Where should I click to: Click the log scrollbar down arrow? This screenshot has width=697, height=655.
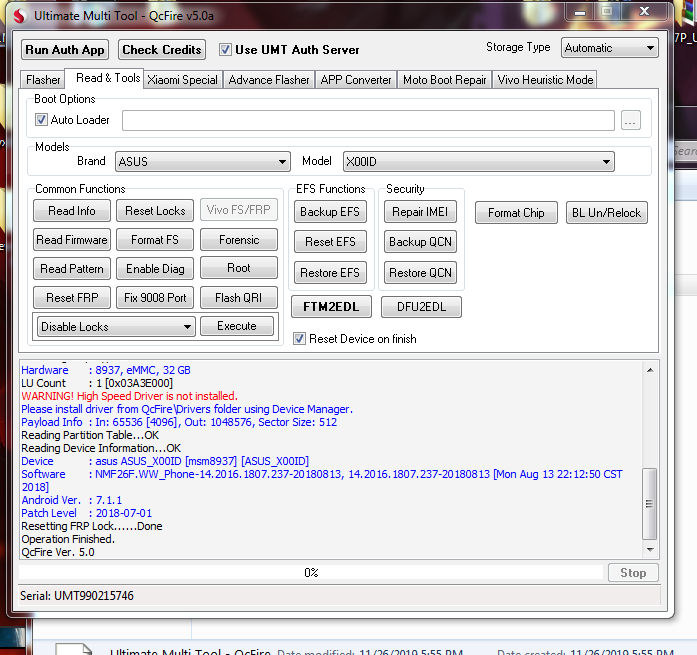650,550
